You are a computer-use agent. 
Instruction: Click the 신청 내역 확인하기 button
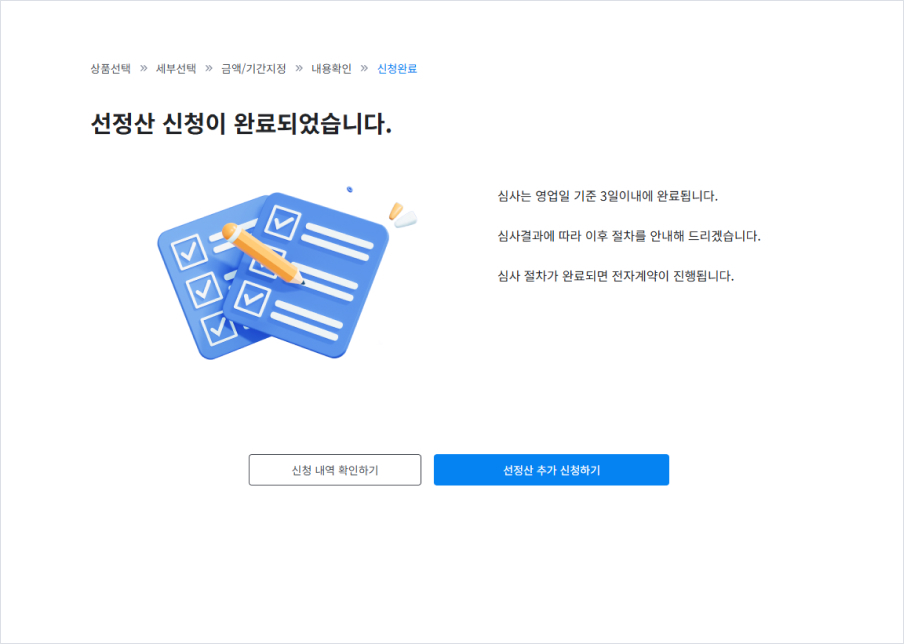click(x=335, y=470)
